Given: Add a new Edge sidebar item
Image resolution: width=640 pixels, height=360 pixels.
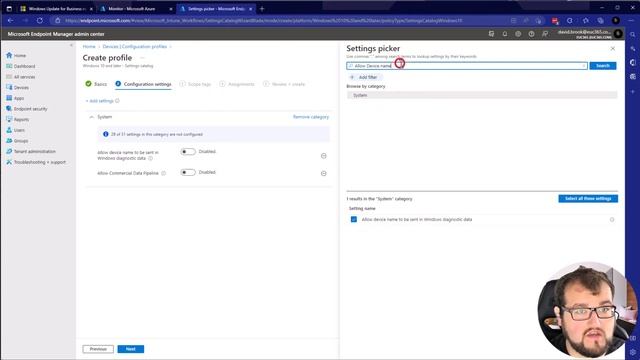Looking at the screenshot, I should click(633, 92).
